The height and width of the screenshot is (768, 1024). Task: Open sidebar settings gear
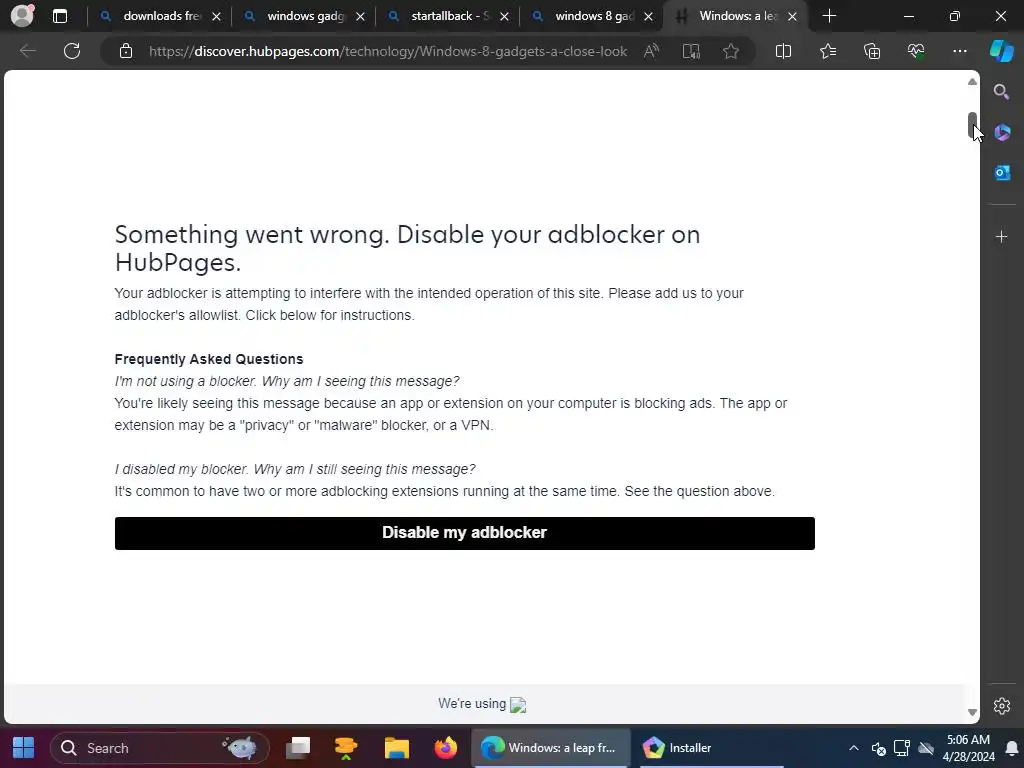[1002, 706]
